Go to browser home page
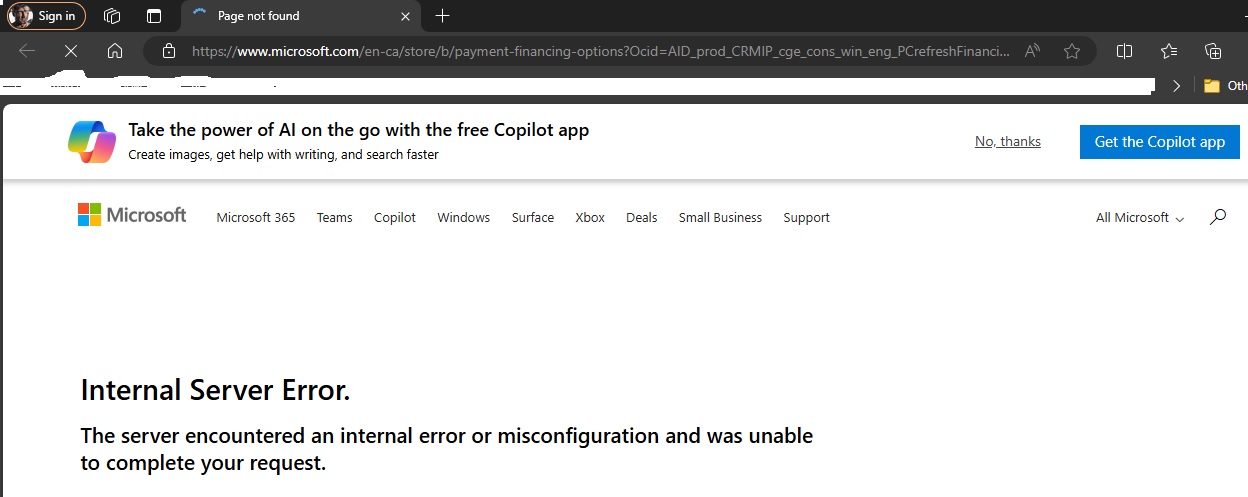Screen dimensions: 1248x497 tap(115, 51)
